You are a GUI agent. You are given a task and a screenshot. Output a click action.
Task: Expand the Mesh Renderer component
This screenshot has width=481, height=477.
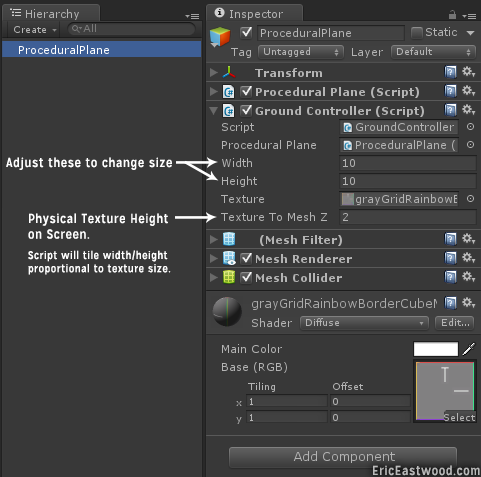click(x=214, y=258)
